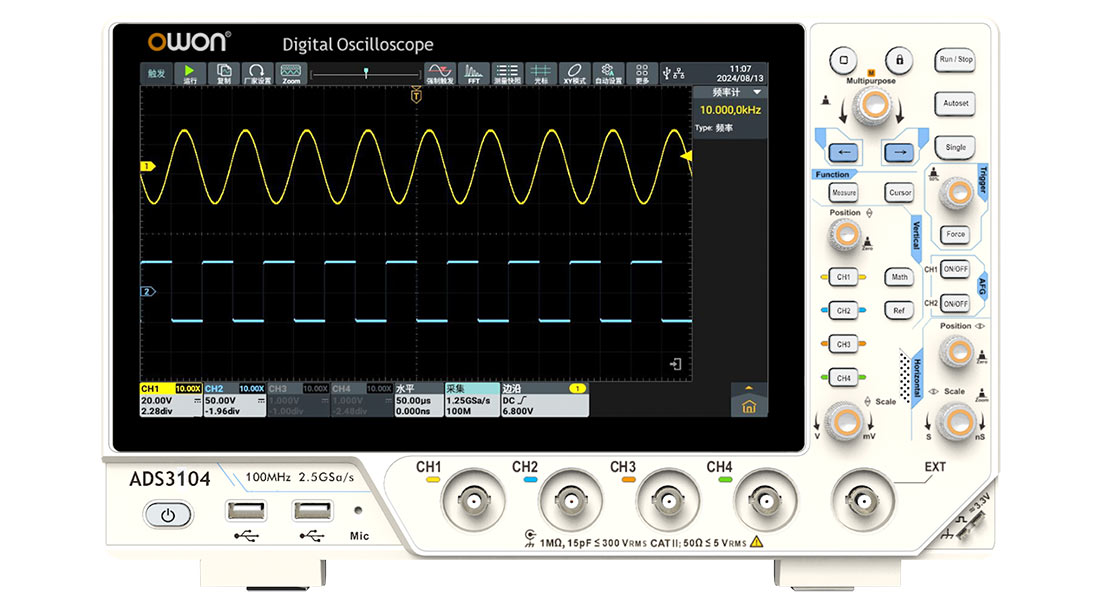Tap the cursor (光标) grid icon
1100x605 pixels.
click(x=540, y=73)
